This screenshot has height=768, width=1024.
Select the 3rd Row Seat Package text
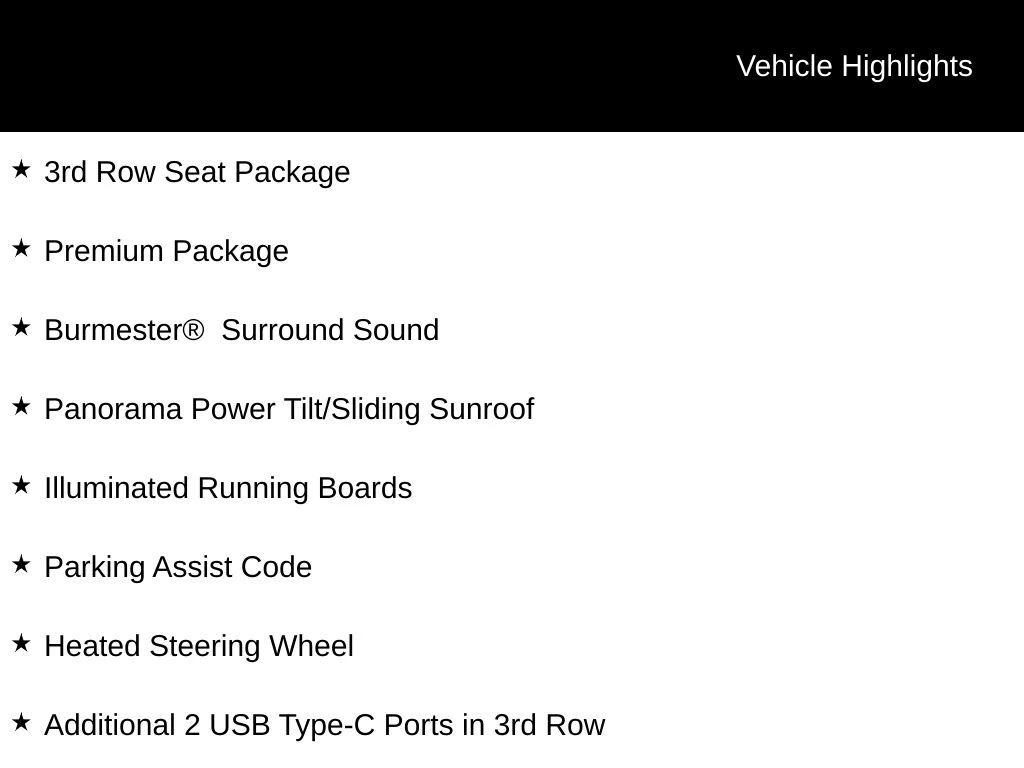click(197, 173)
